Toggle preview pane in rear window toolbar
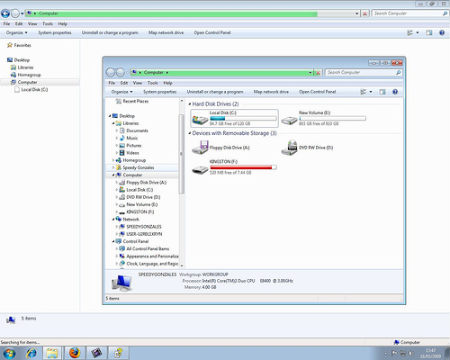450x360 pixels. point(429,33)
